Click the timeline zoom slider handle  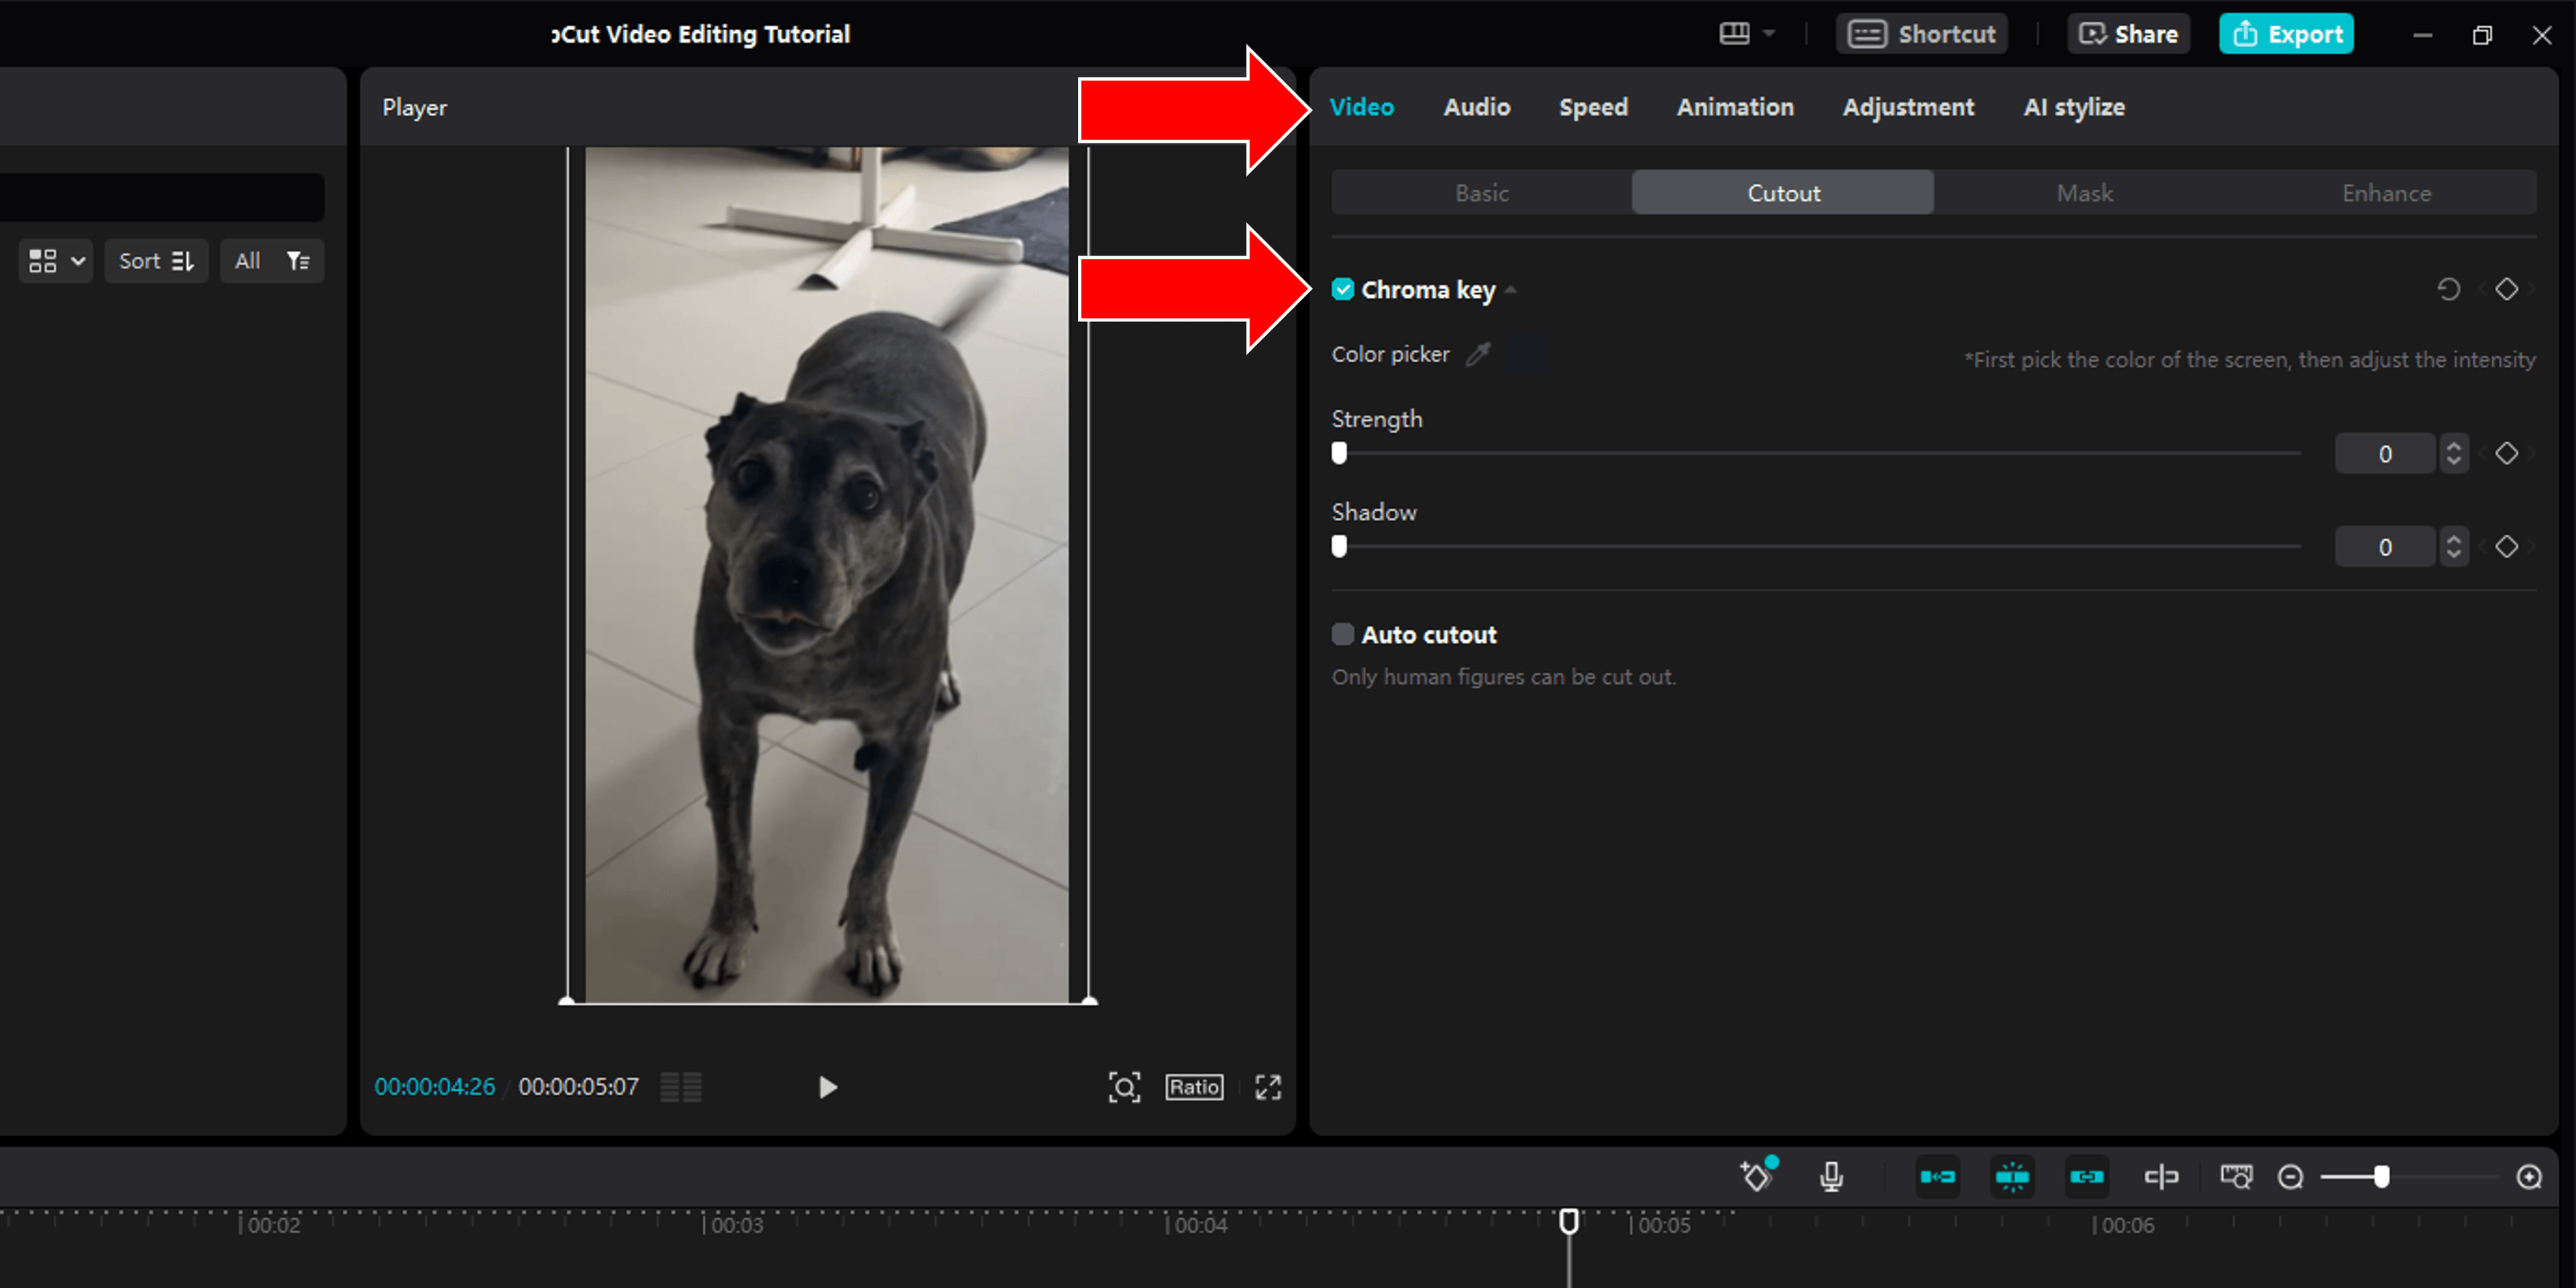2382,1177
